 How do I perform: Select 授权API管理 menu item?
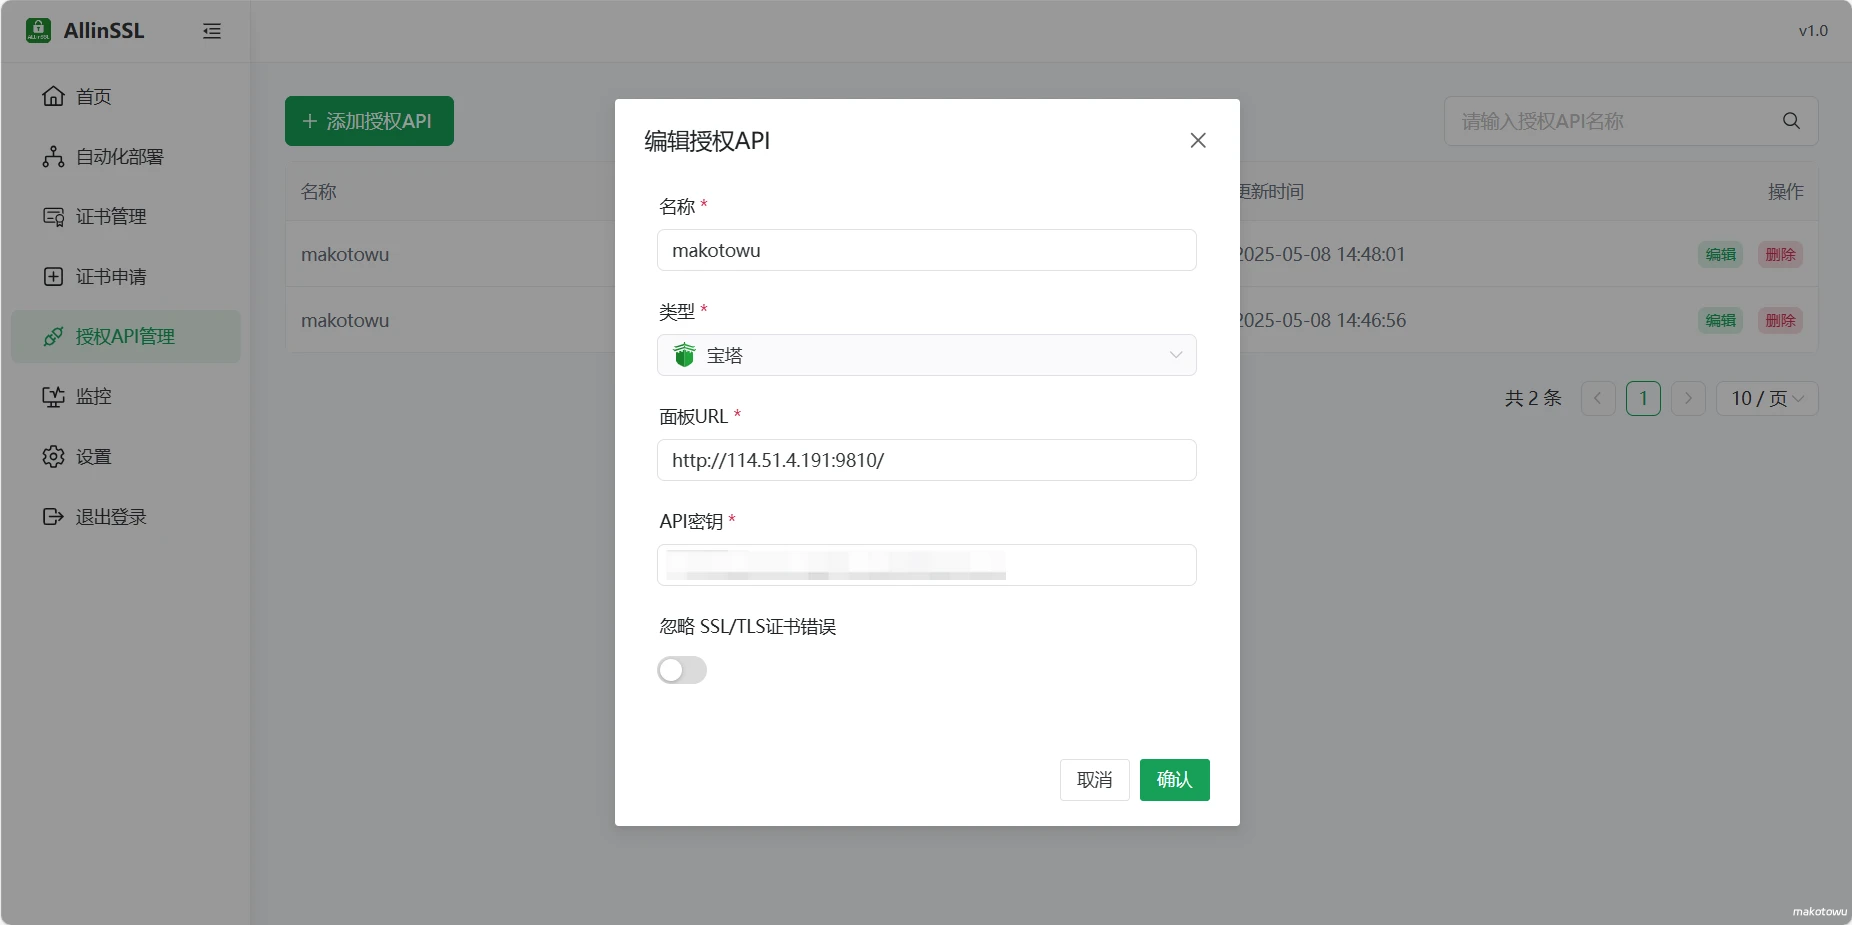126,336
